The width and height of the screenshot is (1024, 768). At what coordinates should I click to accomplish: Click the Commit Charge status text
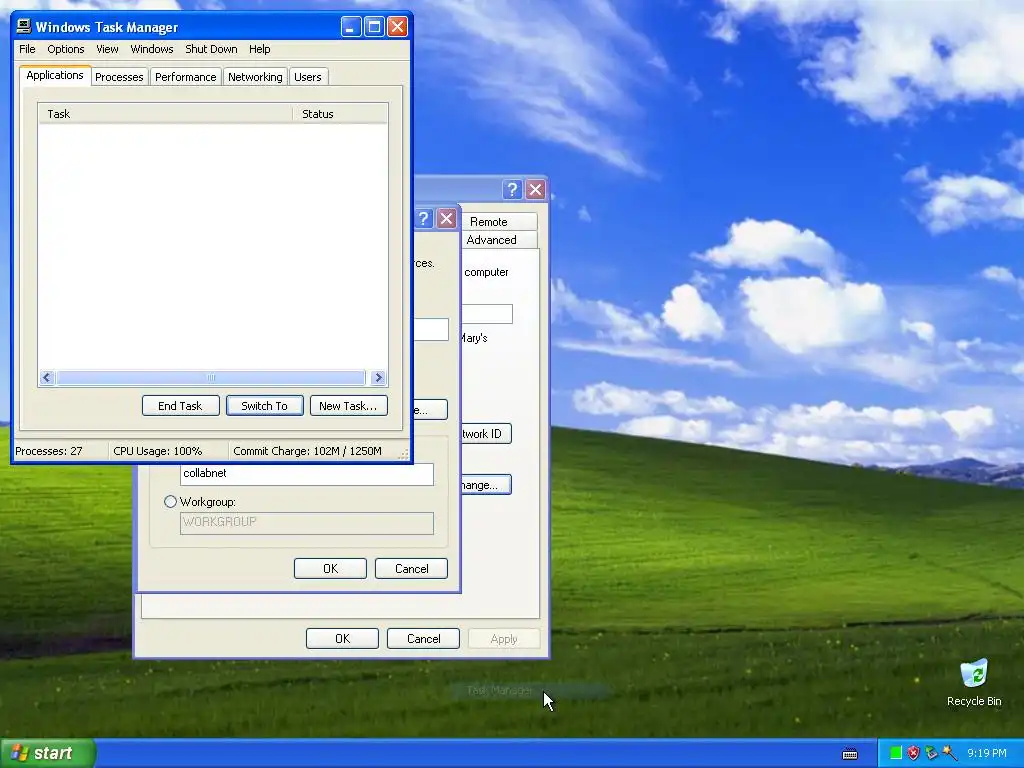[x=307, y=451]
